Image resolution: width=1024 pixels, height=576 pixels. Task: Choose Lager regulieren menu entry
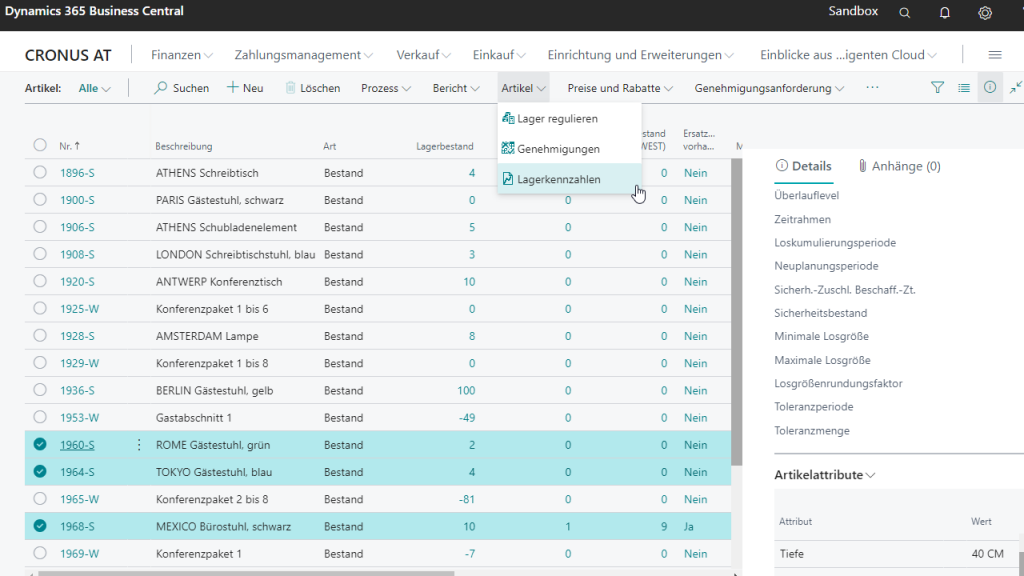click(557, 118)
